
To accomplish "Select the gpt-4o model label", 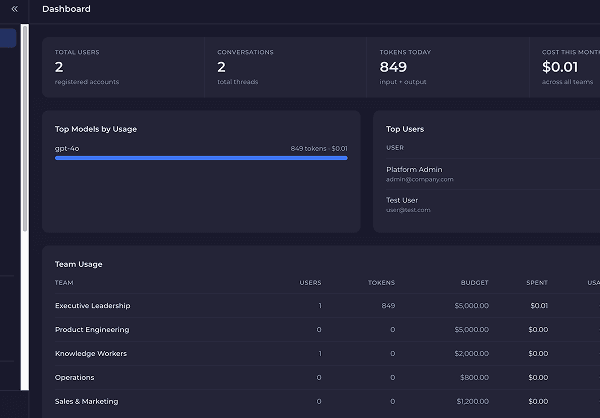I will pos(67,149).
